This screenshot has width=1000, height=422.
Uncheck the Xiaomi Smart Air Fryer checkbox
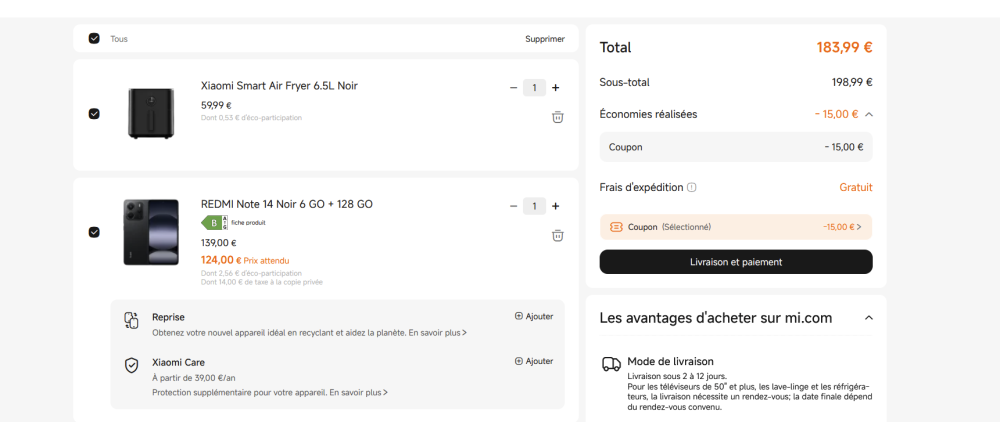pyautogui.click(x=94, y=114)
